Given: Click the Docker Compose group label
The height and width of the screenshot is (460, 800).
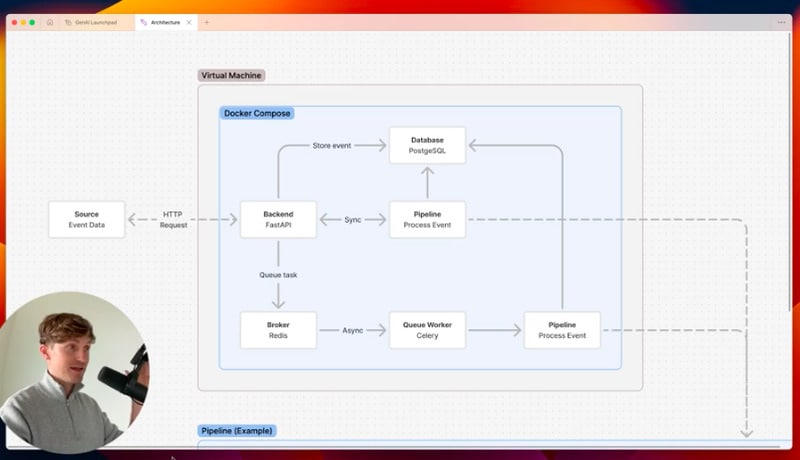Looking at the screenshot, I should pyautogui.click(x=257, y=113).
